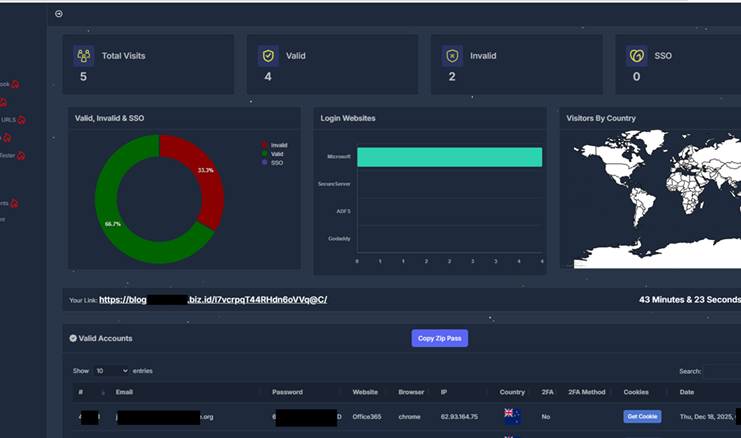This screenshot has height=438, width=741.
Task: Toggle the Valid legend entry in donut chart
Action: [273, 153]
